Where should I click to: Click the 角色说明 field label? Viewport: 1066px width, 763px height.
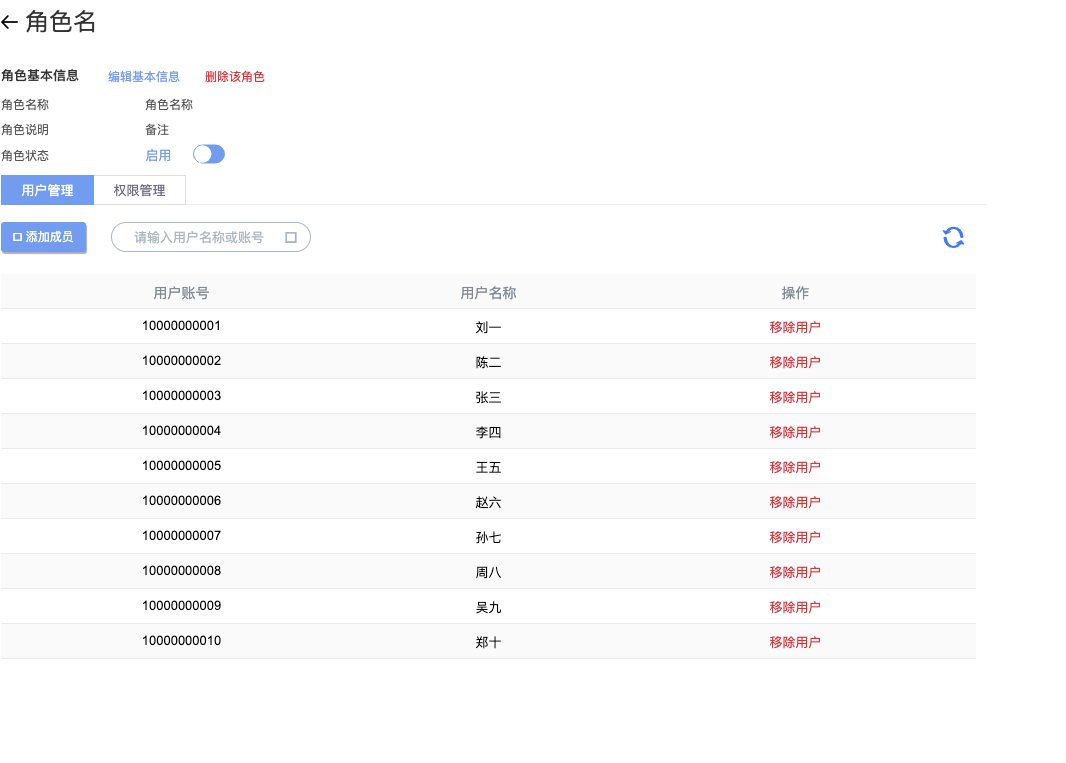point(25,130)
